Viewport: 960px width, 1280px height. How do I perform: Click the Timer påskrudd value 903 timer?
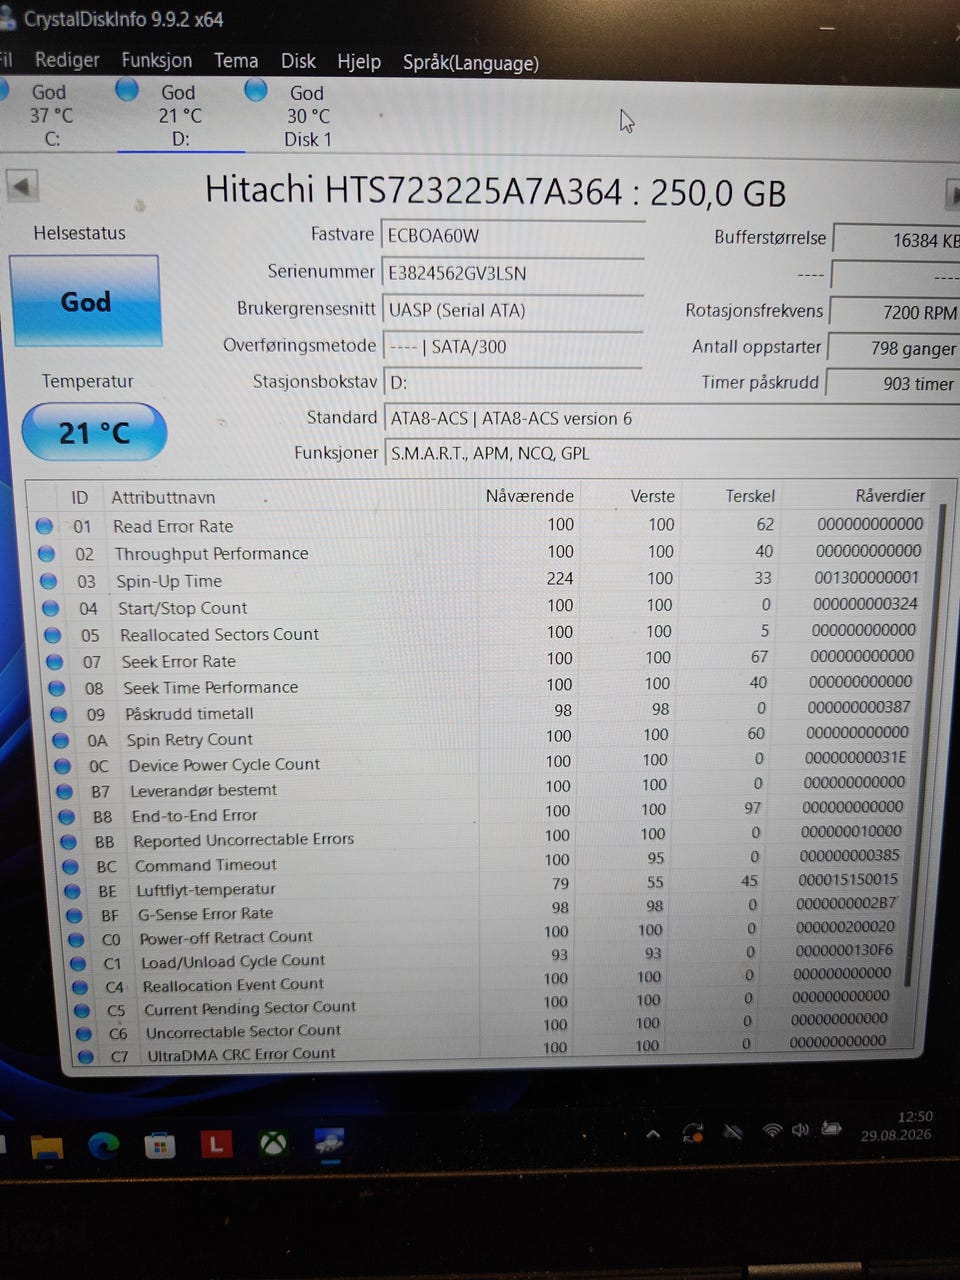(x=895, y=384)
